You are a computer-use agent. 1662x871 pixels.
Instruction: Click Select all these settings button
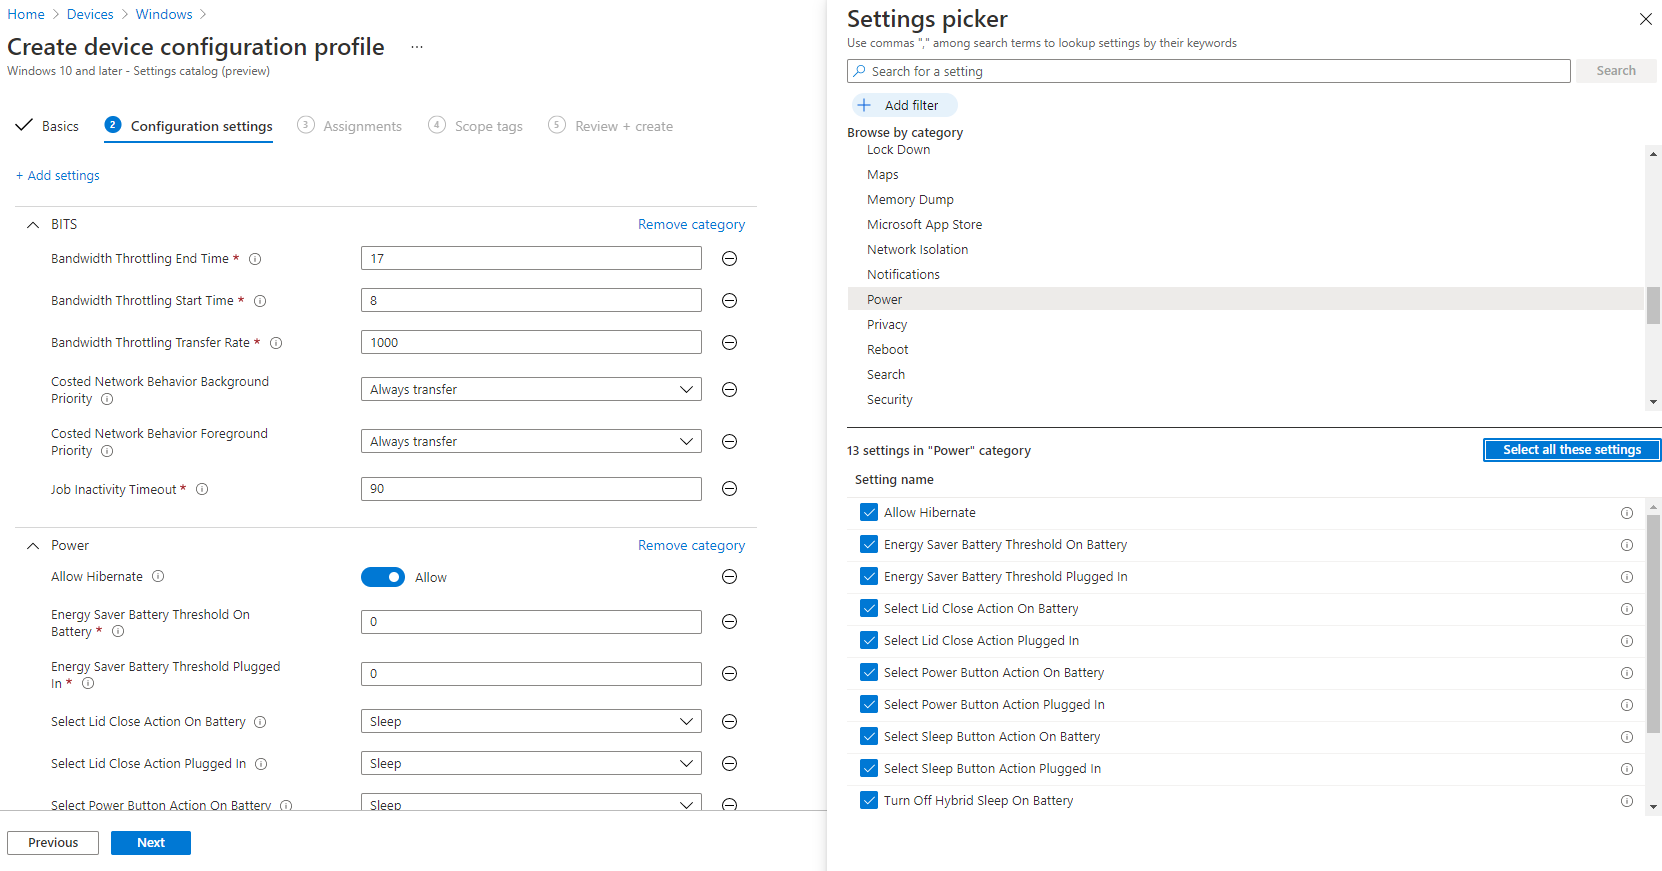point(1572,450)
